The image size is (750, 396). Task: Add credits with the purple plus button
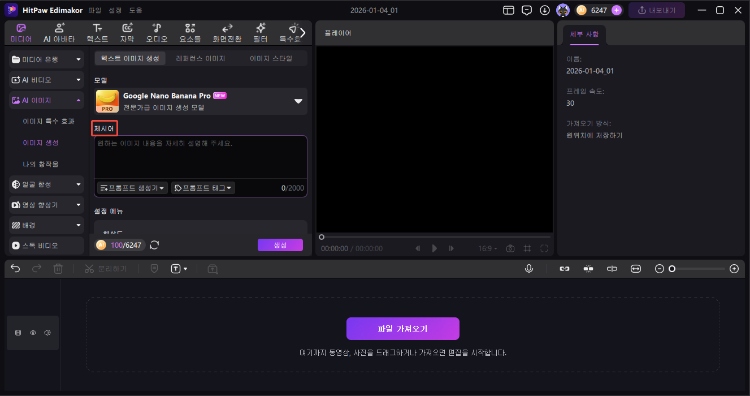pos(617,10)
